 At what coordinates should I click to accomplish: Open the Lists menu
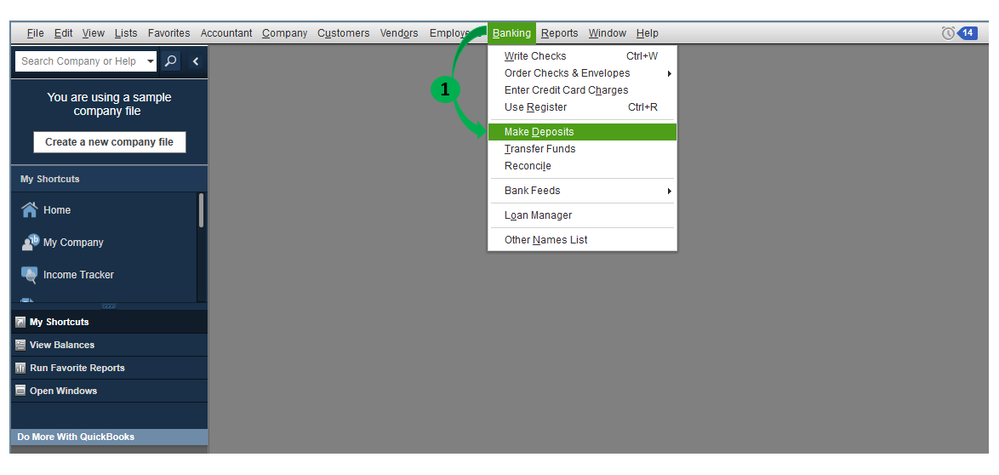[126, 33]
